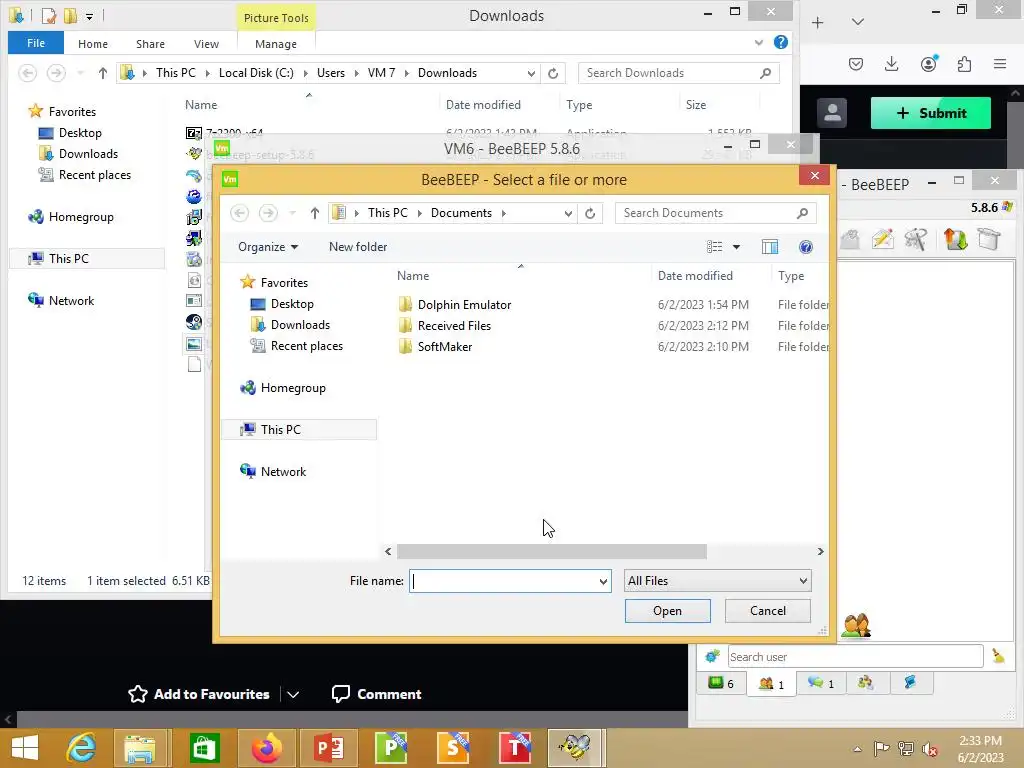Show the preview pane in file dialog
This screenshot has width=1024, height=768.
pos(770,247)
